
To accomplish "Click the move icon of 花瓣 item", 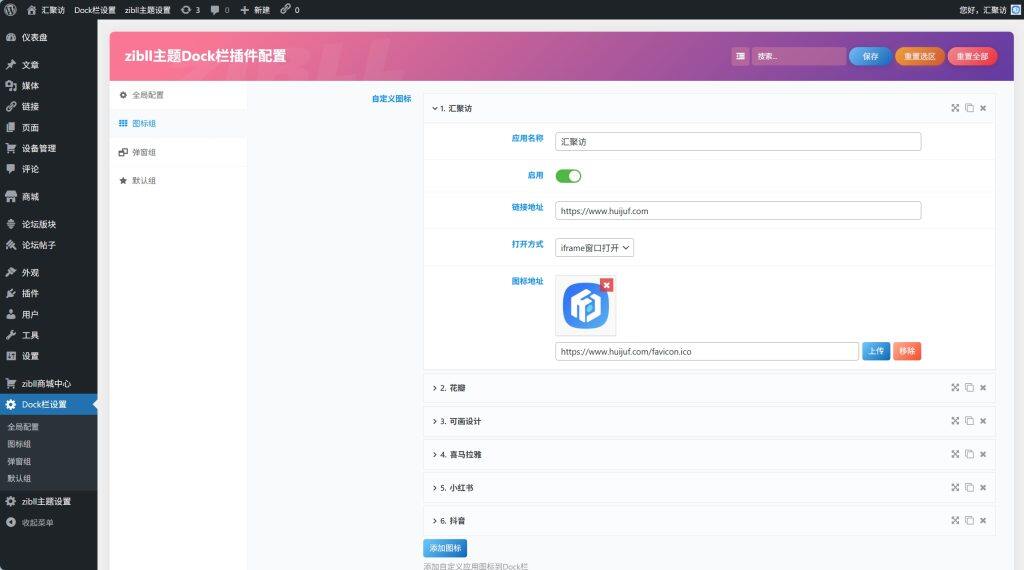I will 955,388.
